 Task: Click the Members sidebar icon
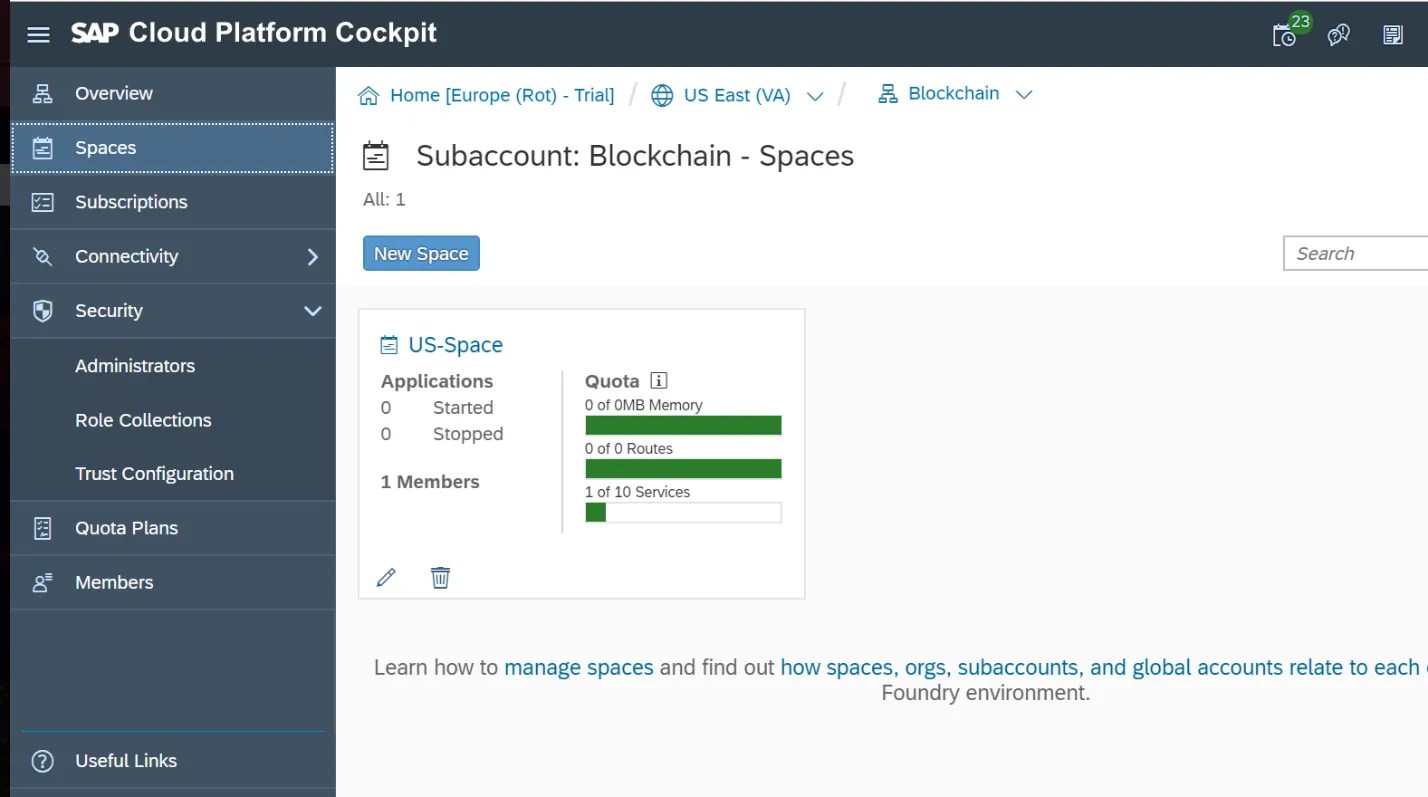42,582
